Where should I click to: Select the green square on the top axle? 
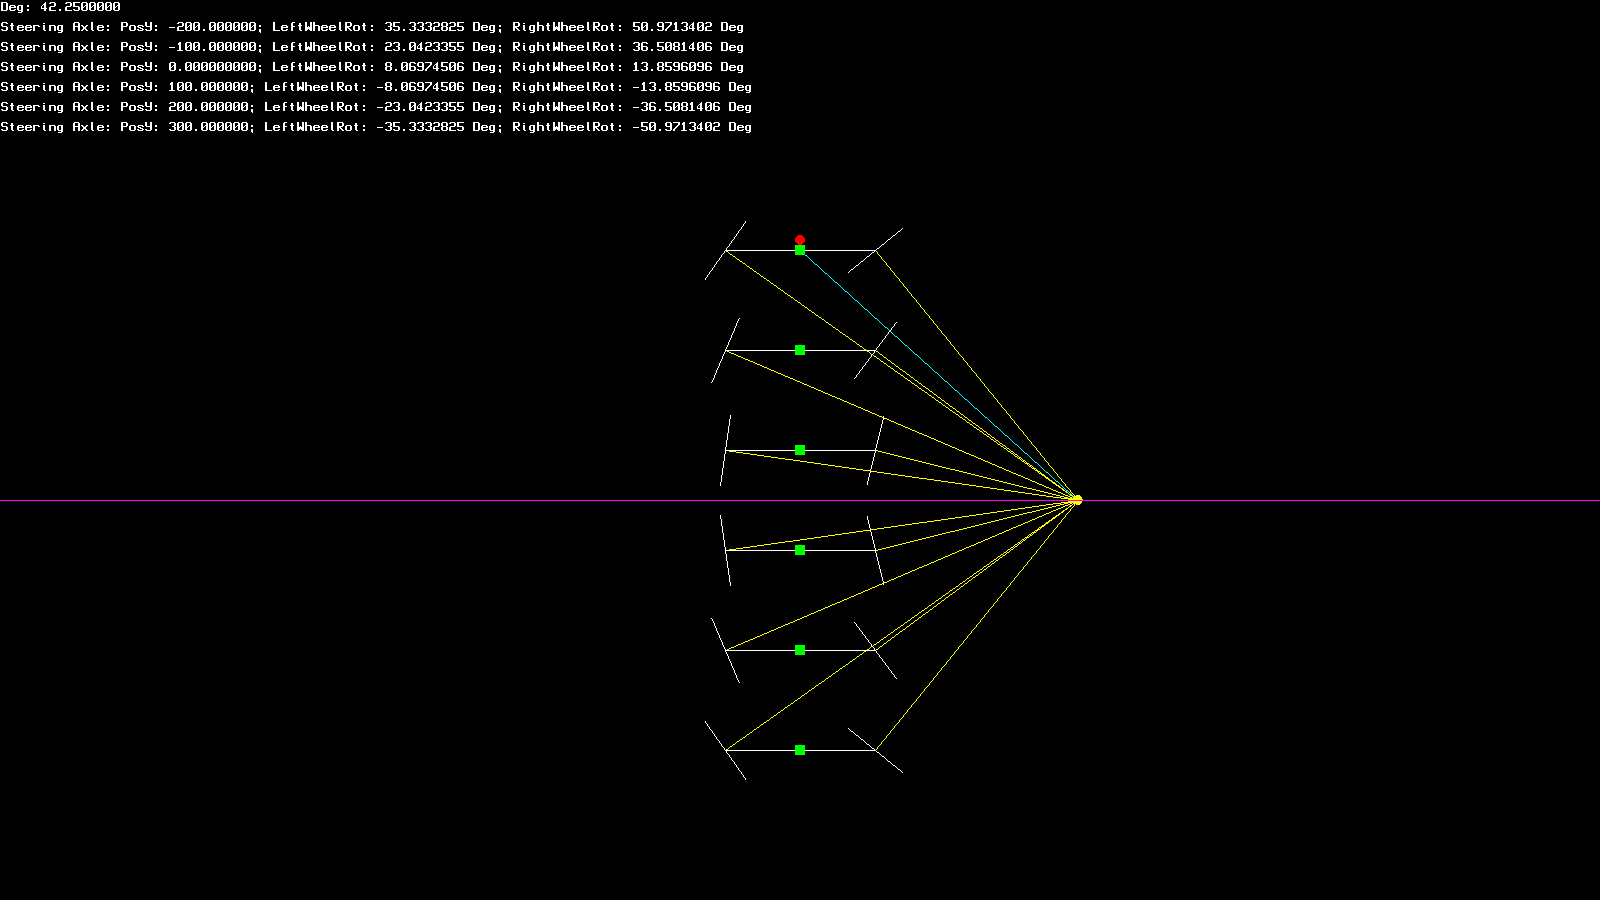[800, 250]
